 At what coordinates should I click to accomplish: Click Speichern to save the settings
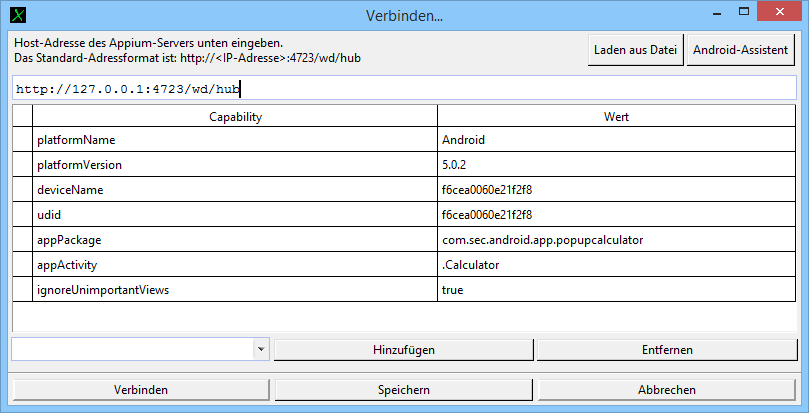404,389
